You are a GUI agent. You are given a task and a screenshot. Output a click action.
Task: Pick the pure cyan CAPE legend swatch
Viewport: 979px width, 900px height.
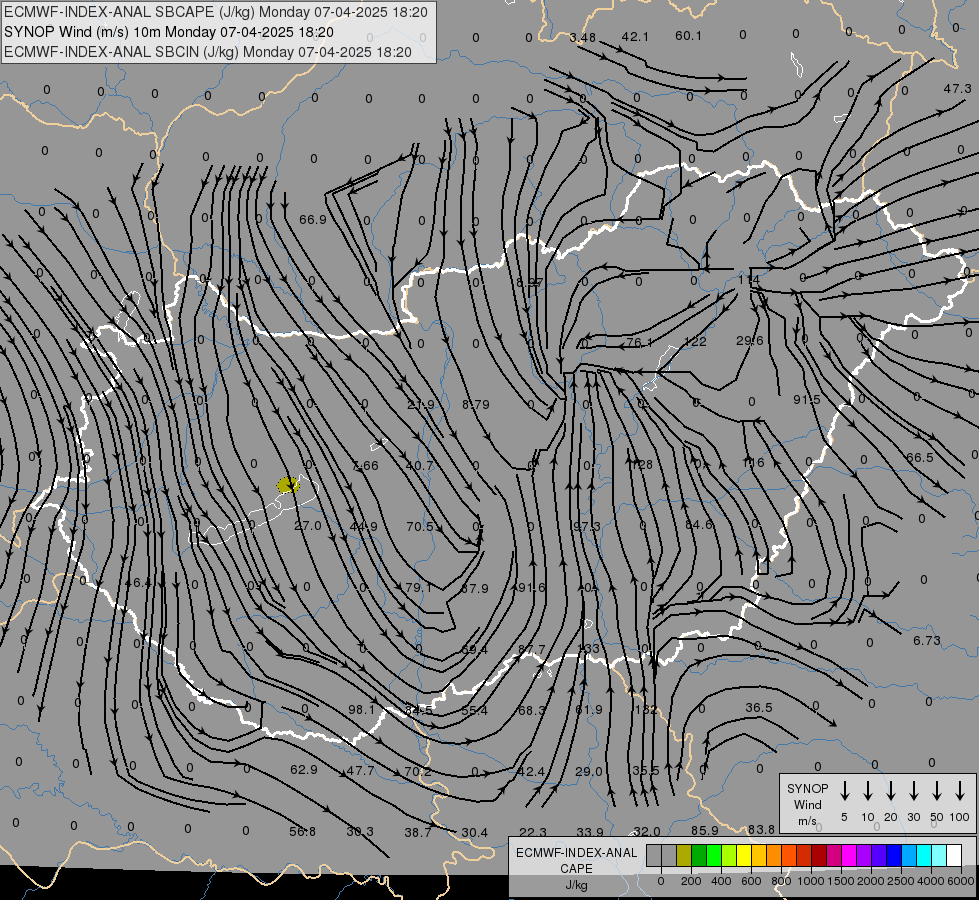click(x=923, y=855)
